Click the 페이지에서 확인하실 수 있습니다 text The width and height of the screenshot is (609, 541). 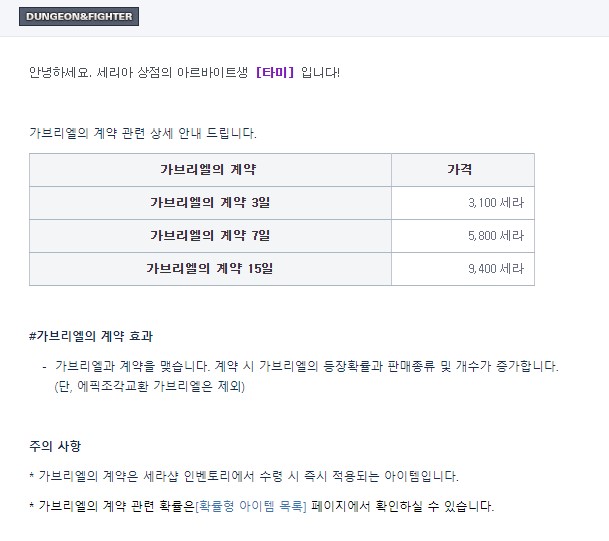[402, 506]
